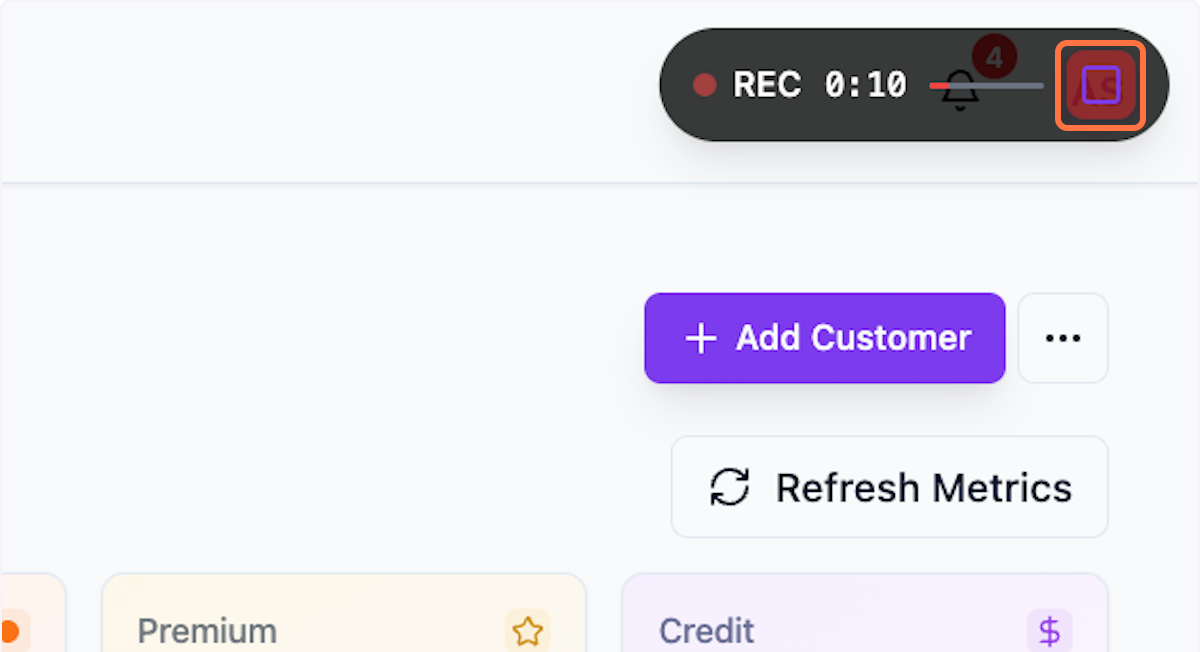Click the purple stop-recording square icon
This screenshot has width=1200, height=652.
[x=1100, y=86]
